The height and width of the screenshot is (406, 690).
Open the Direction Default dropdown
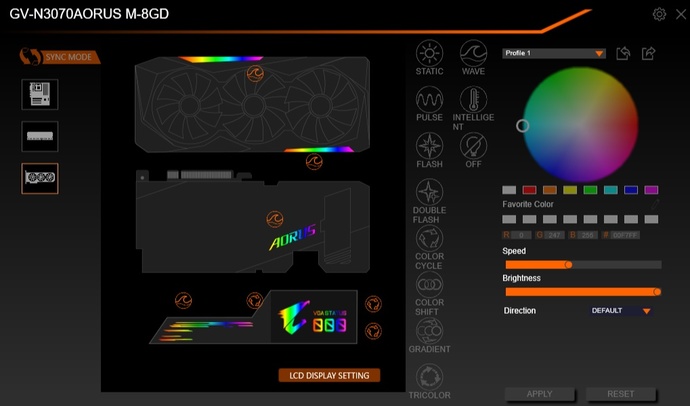click(x=621, y=311)
